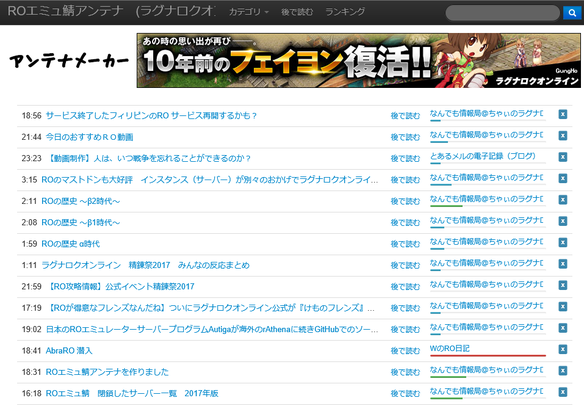Close the 21:59 RO攻略情報 entry
This screenshot has height=406, width=584.
coord(563,285)
